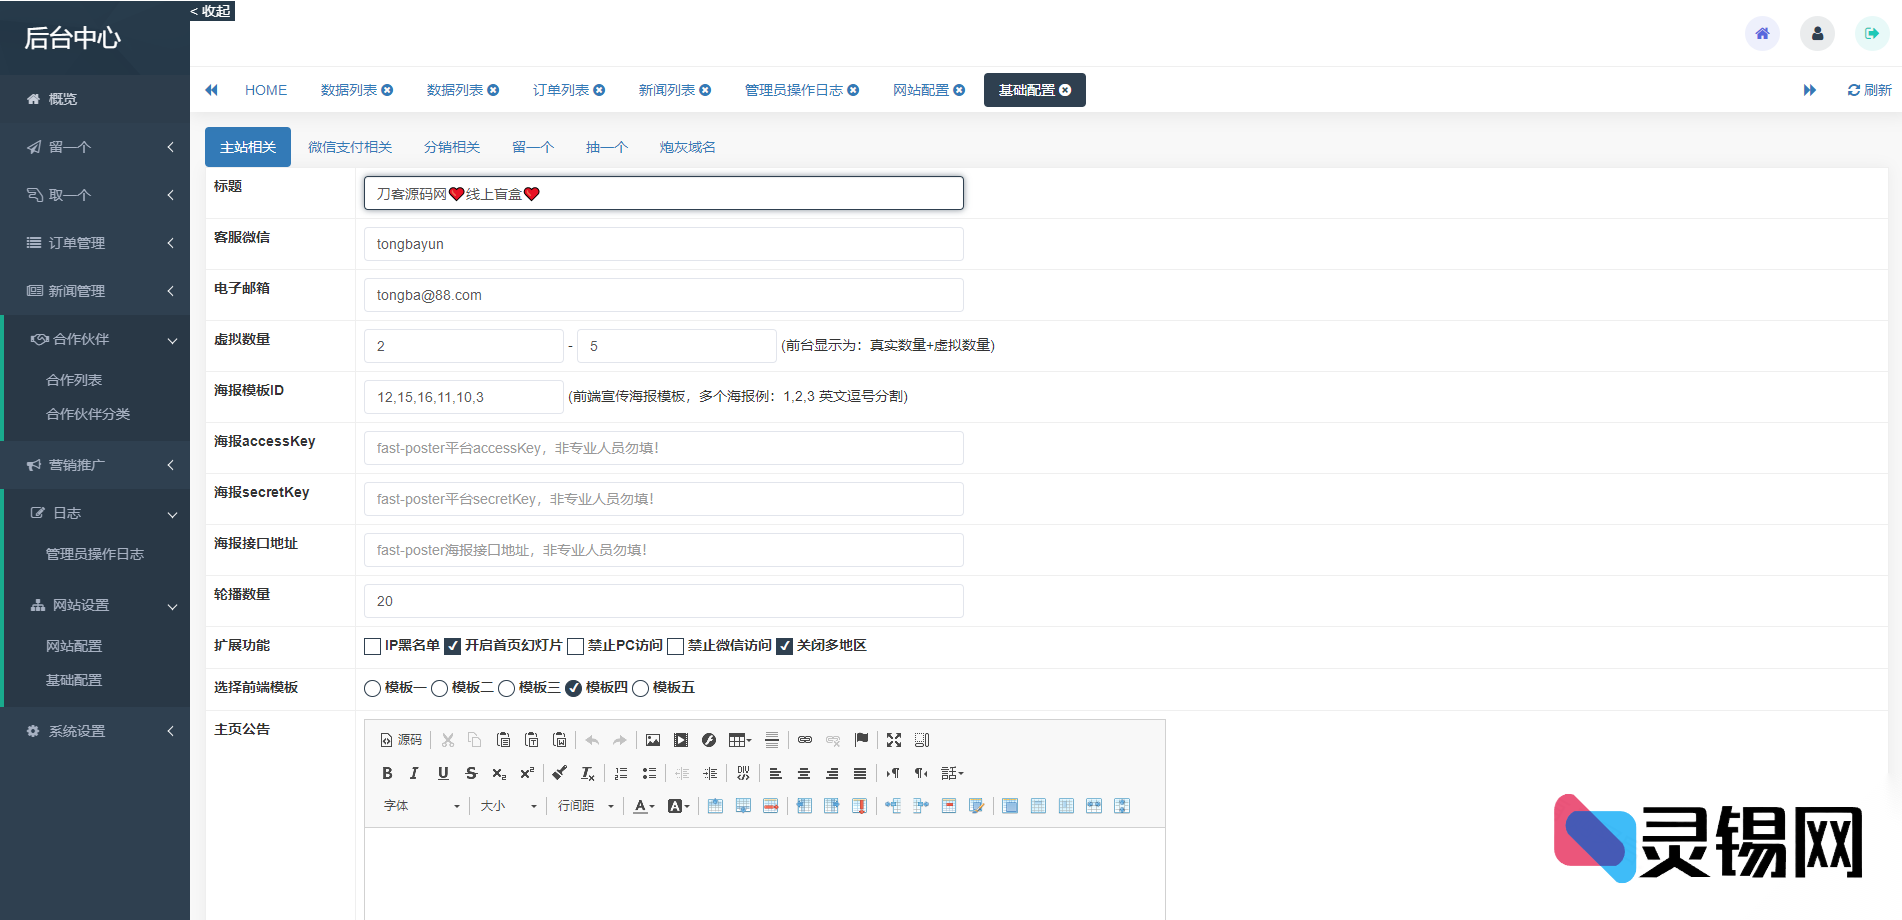
Task: Click the Insert Link icon in the editor
Action: pyautogui.click(x=804, y=740)
